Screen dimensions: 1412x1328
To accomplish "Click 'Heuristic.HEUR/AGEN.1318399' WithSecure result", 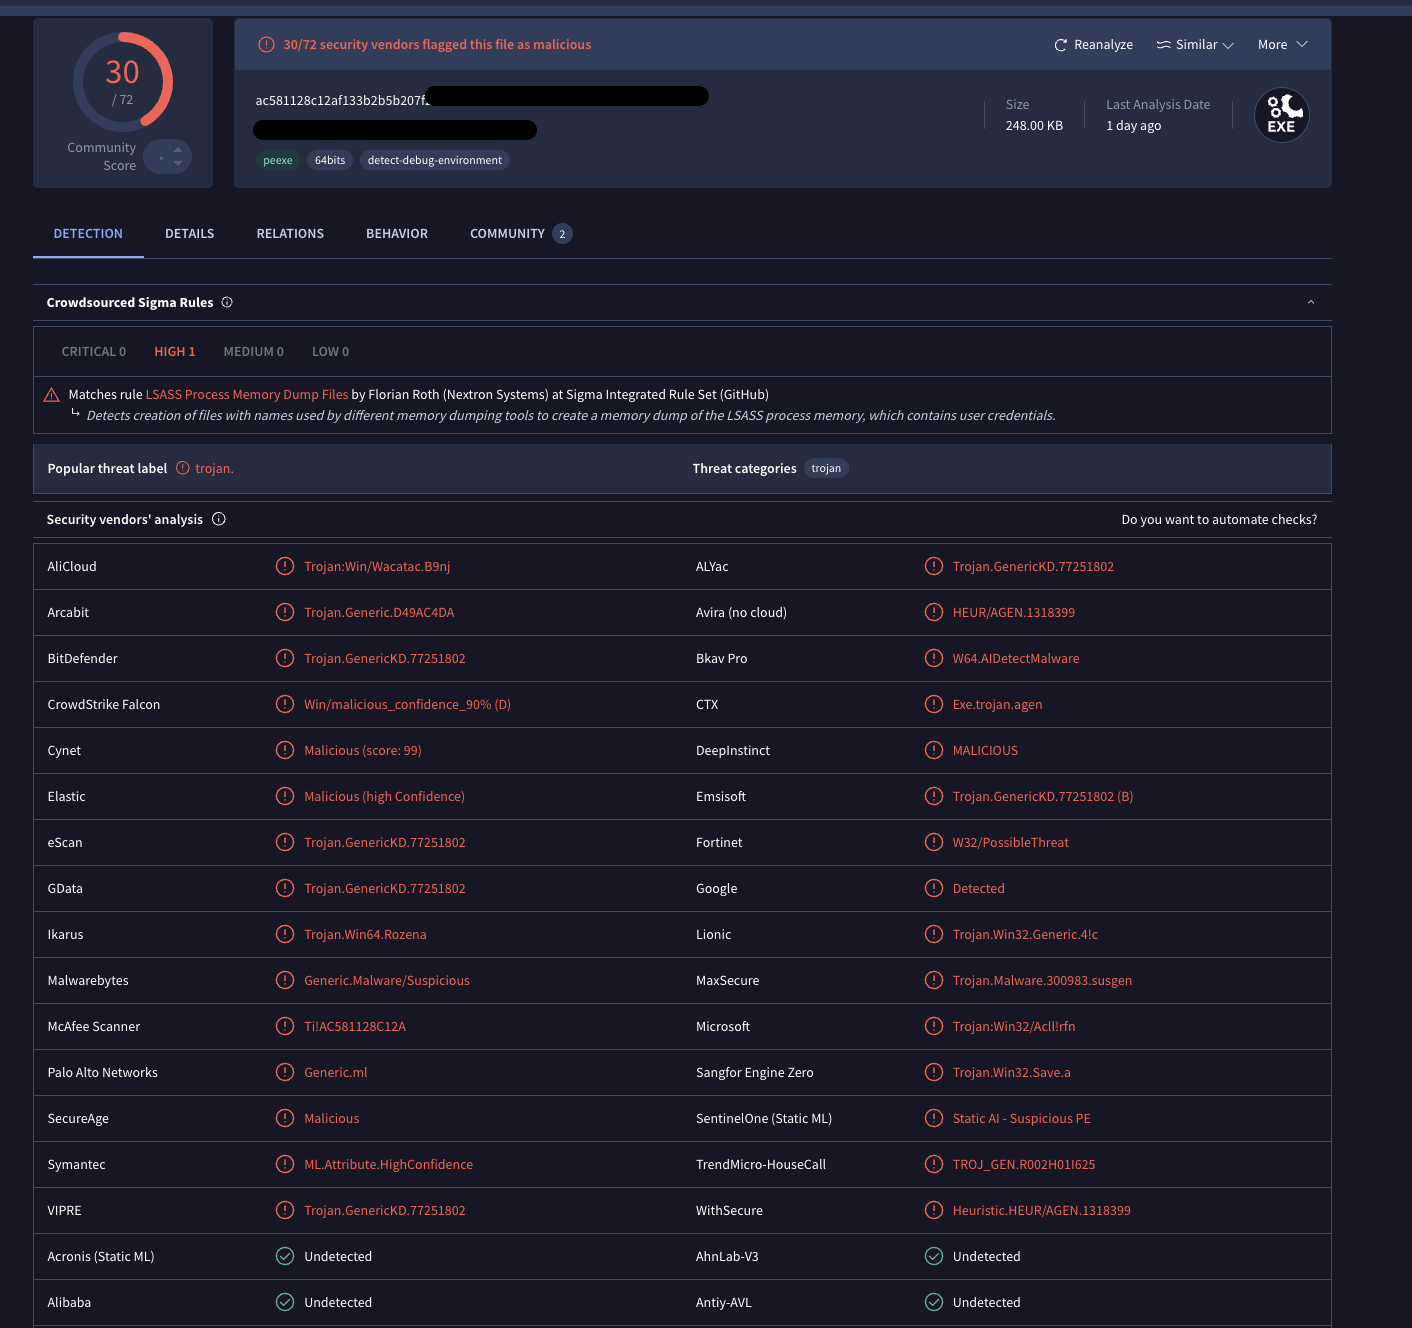I will (1042, 1211).
